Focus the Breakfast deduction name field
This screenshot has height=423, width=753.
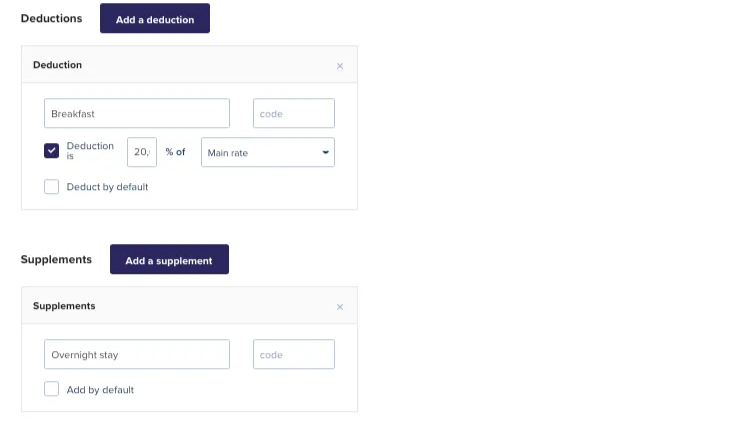(x=137, y=113)
